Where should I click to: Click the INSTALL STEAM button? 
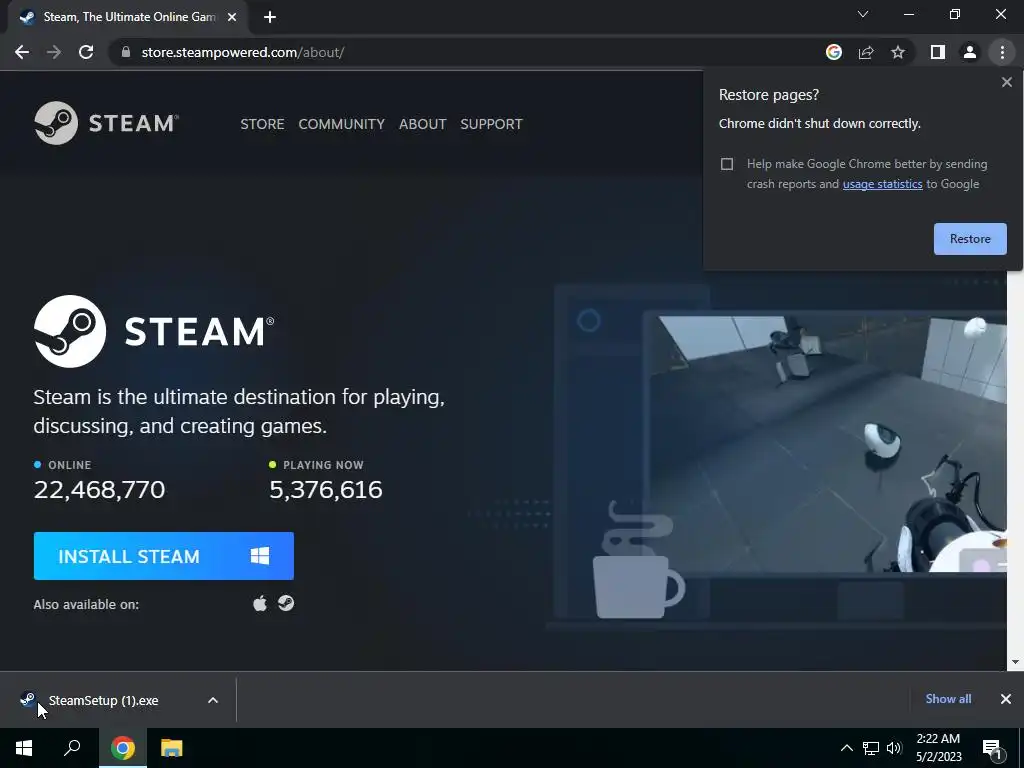(164, 556)
